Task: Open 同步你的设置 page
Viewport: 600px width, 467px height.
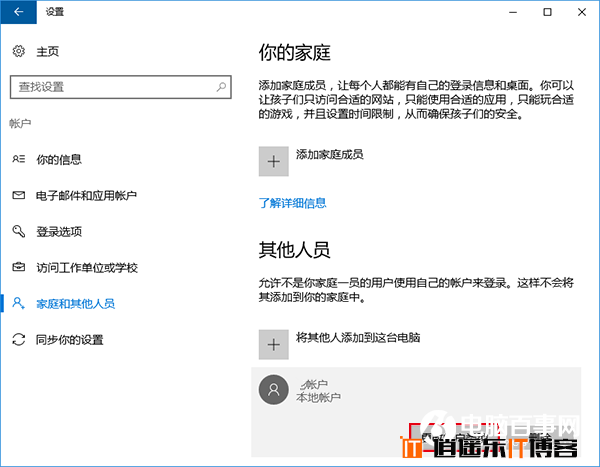Action: tap(69, 339)
